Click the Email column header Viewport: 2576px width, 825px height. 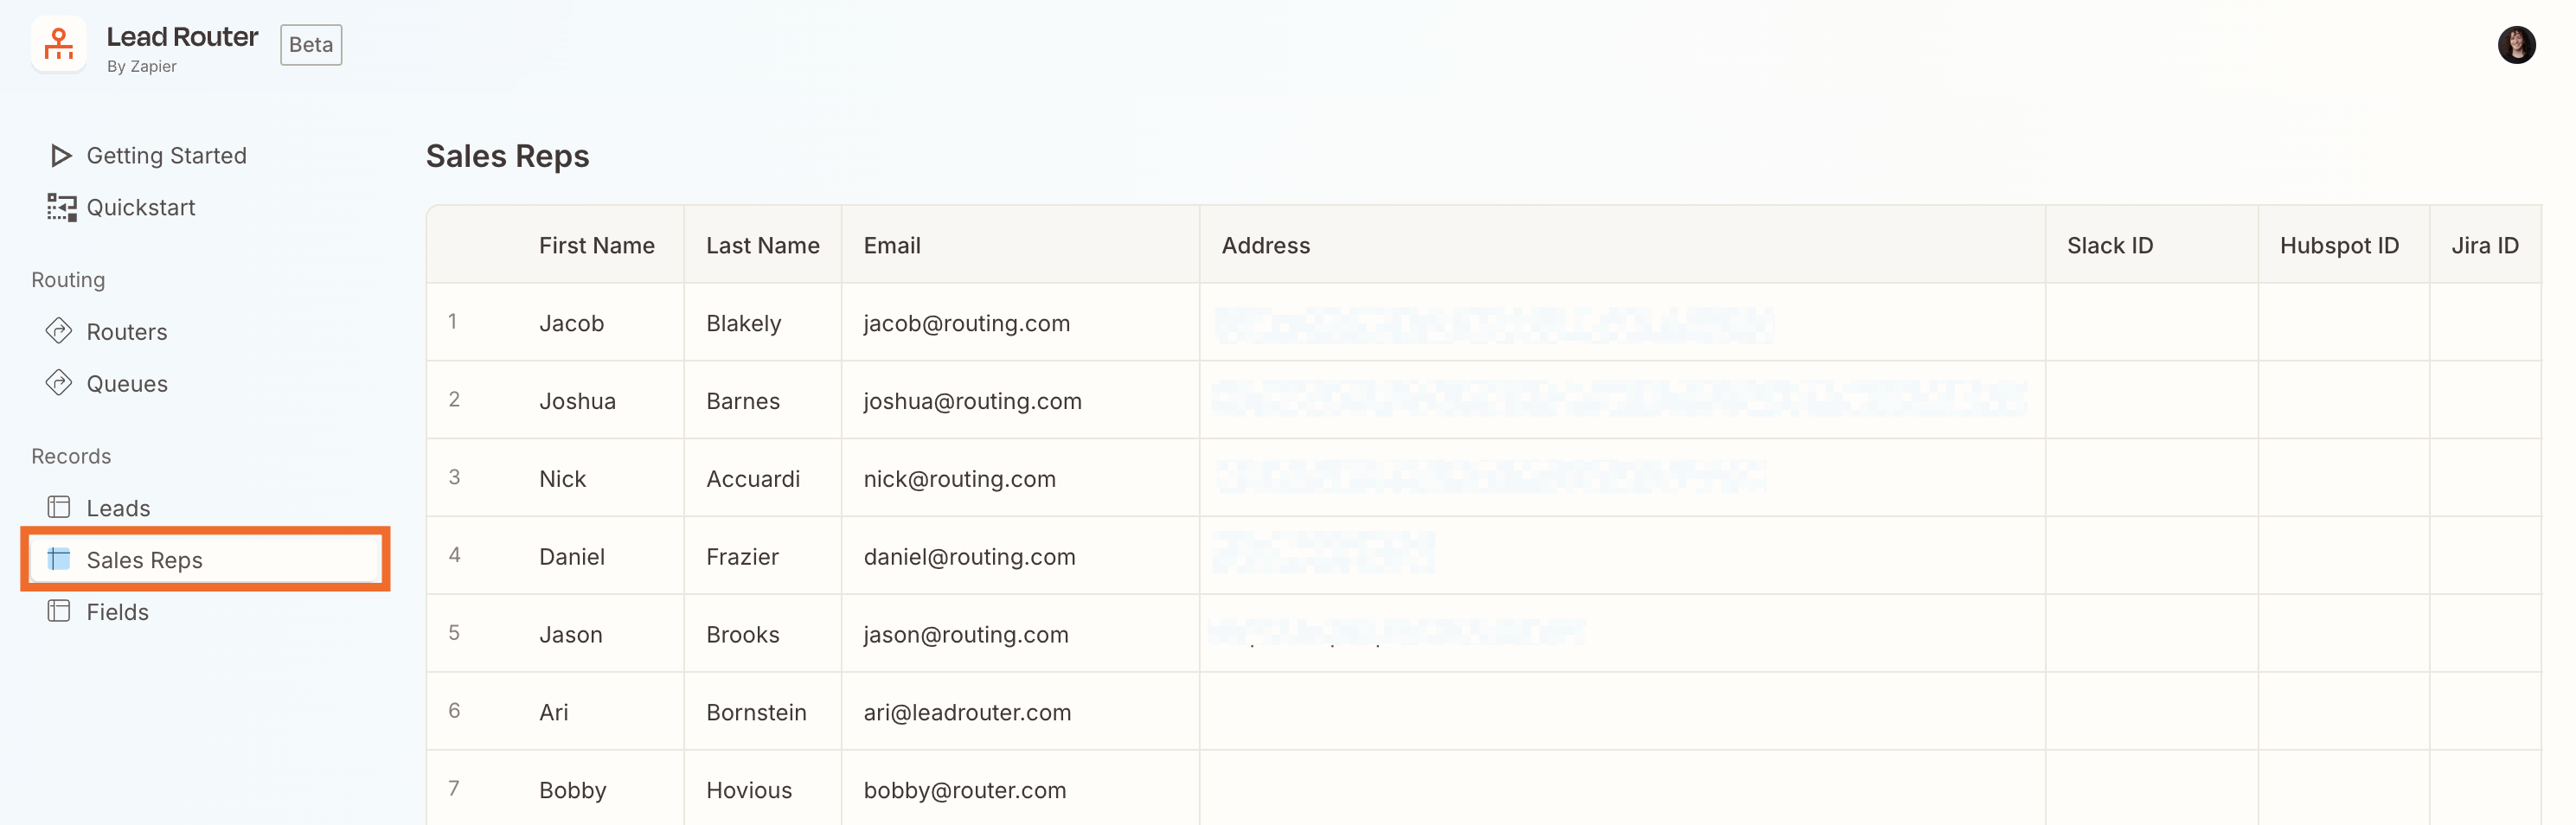(x=891, y=244)
